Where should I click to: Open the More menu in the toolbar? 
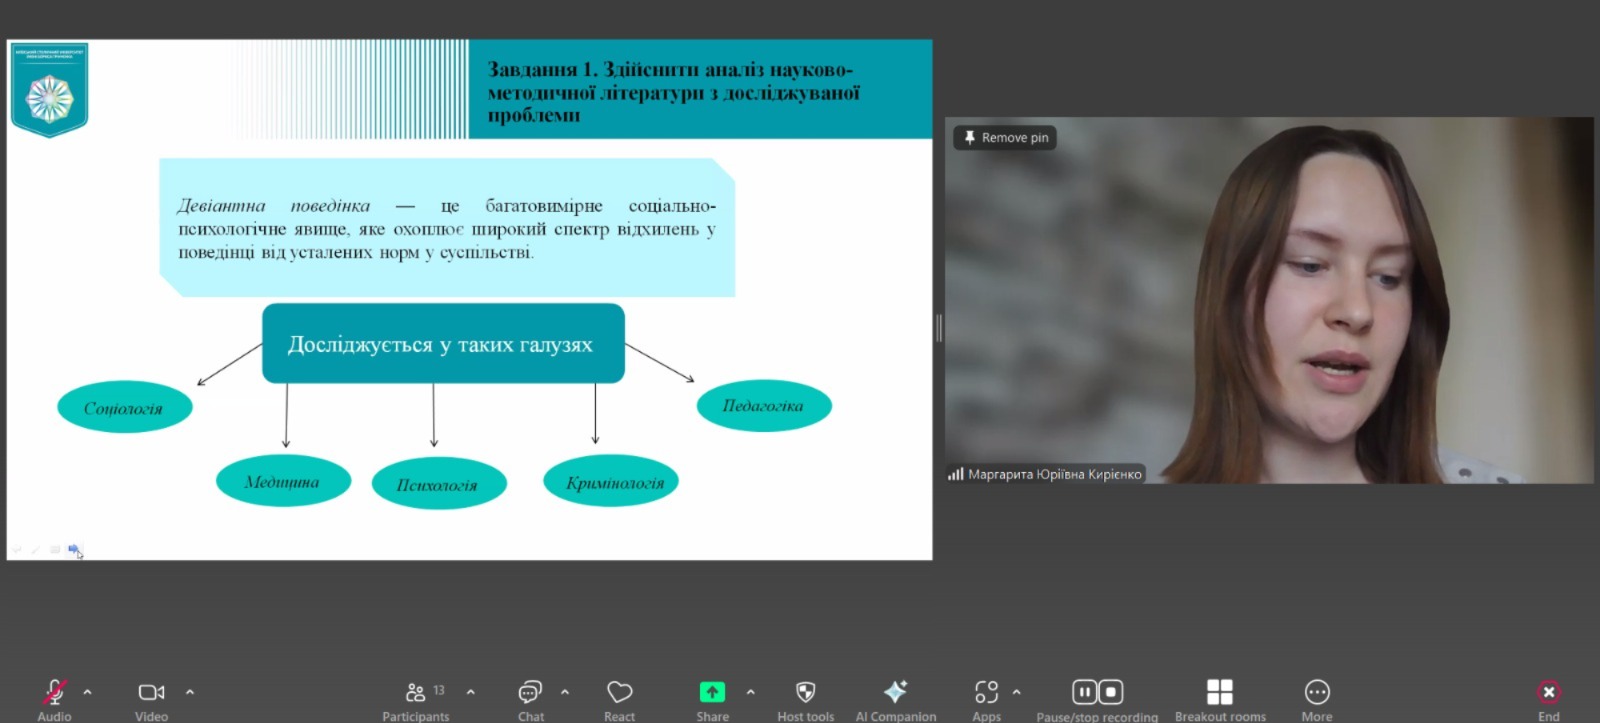pos(1317,692)
